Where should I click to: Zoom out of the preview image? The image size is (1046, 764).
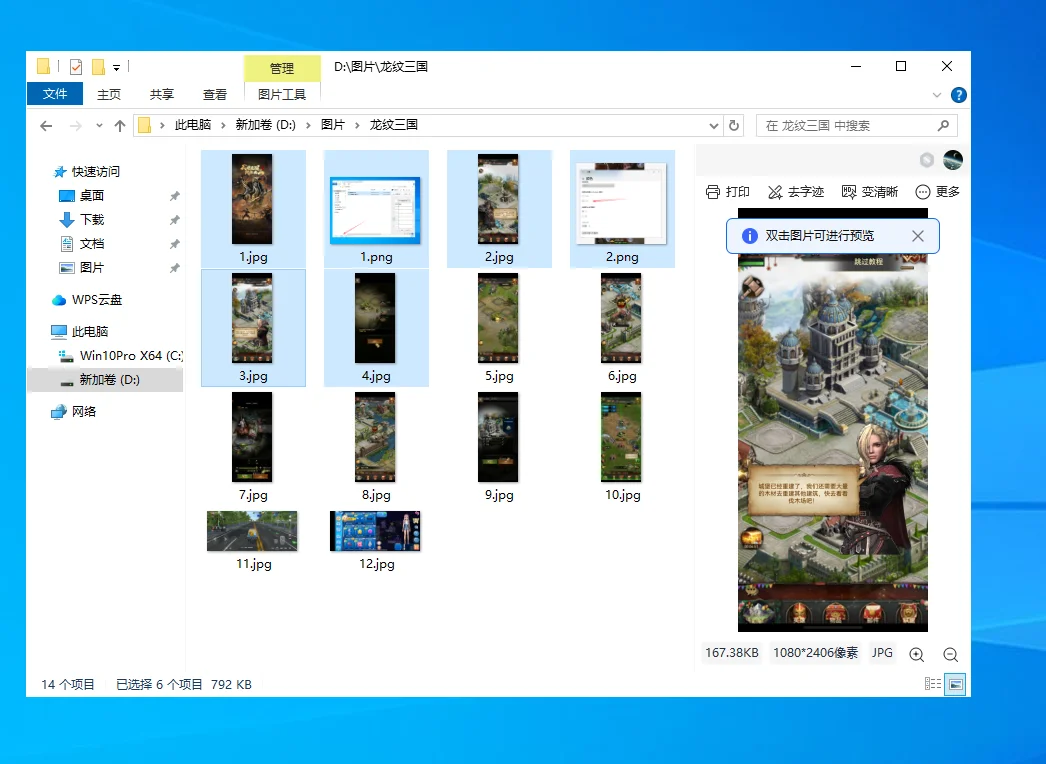coord(951,655)
